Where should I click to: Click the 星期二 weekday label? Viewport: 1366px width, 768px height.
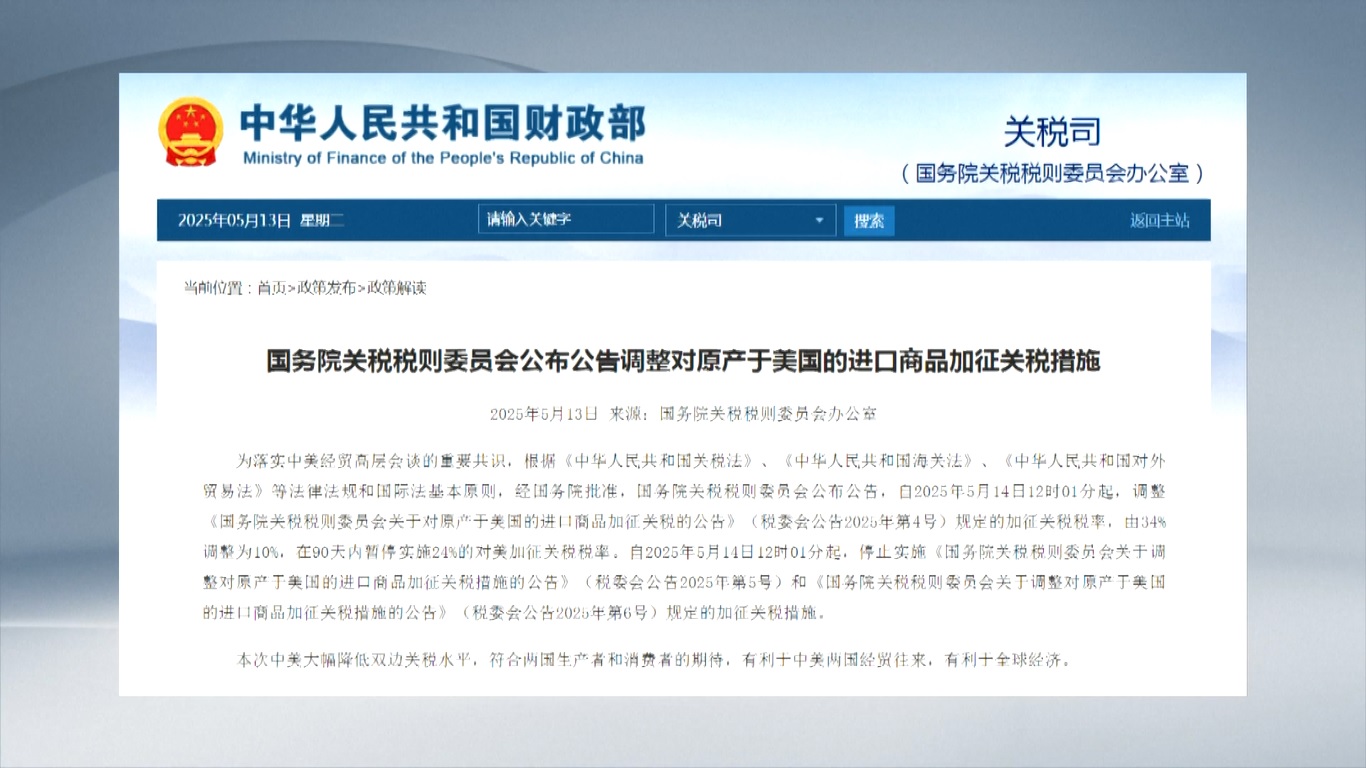[322, 220]
